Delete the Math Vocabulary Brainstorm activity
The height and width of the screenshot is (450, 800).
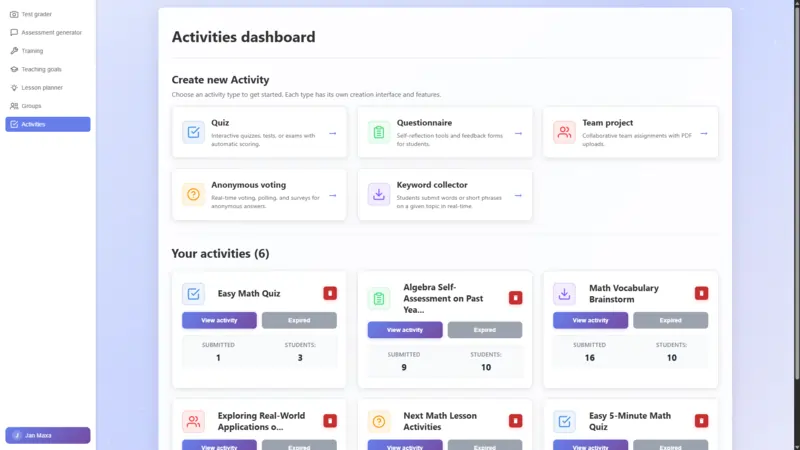click(x=701, y=293)
